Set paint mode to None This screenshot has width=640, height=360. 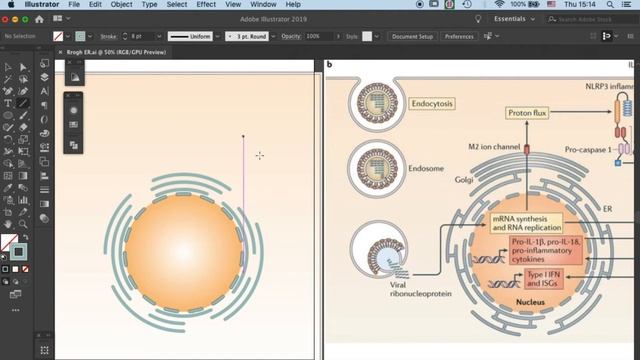pyautogui.click(x=25, y=269)
